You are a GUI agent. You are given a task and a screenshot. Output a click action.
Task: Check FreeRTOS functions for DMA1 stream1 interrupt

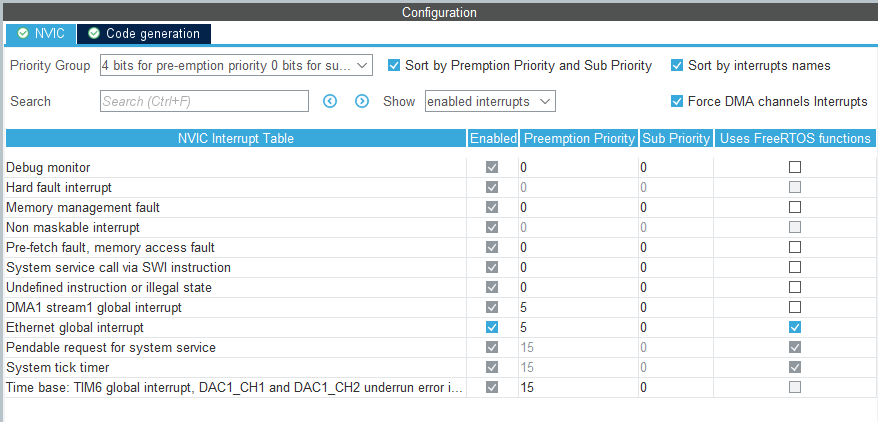[x=795, y=307]
